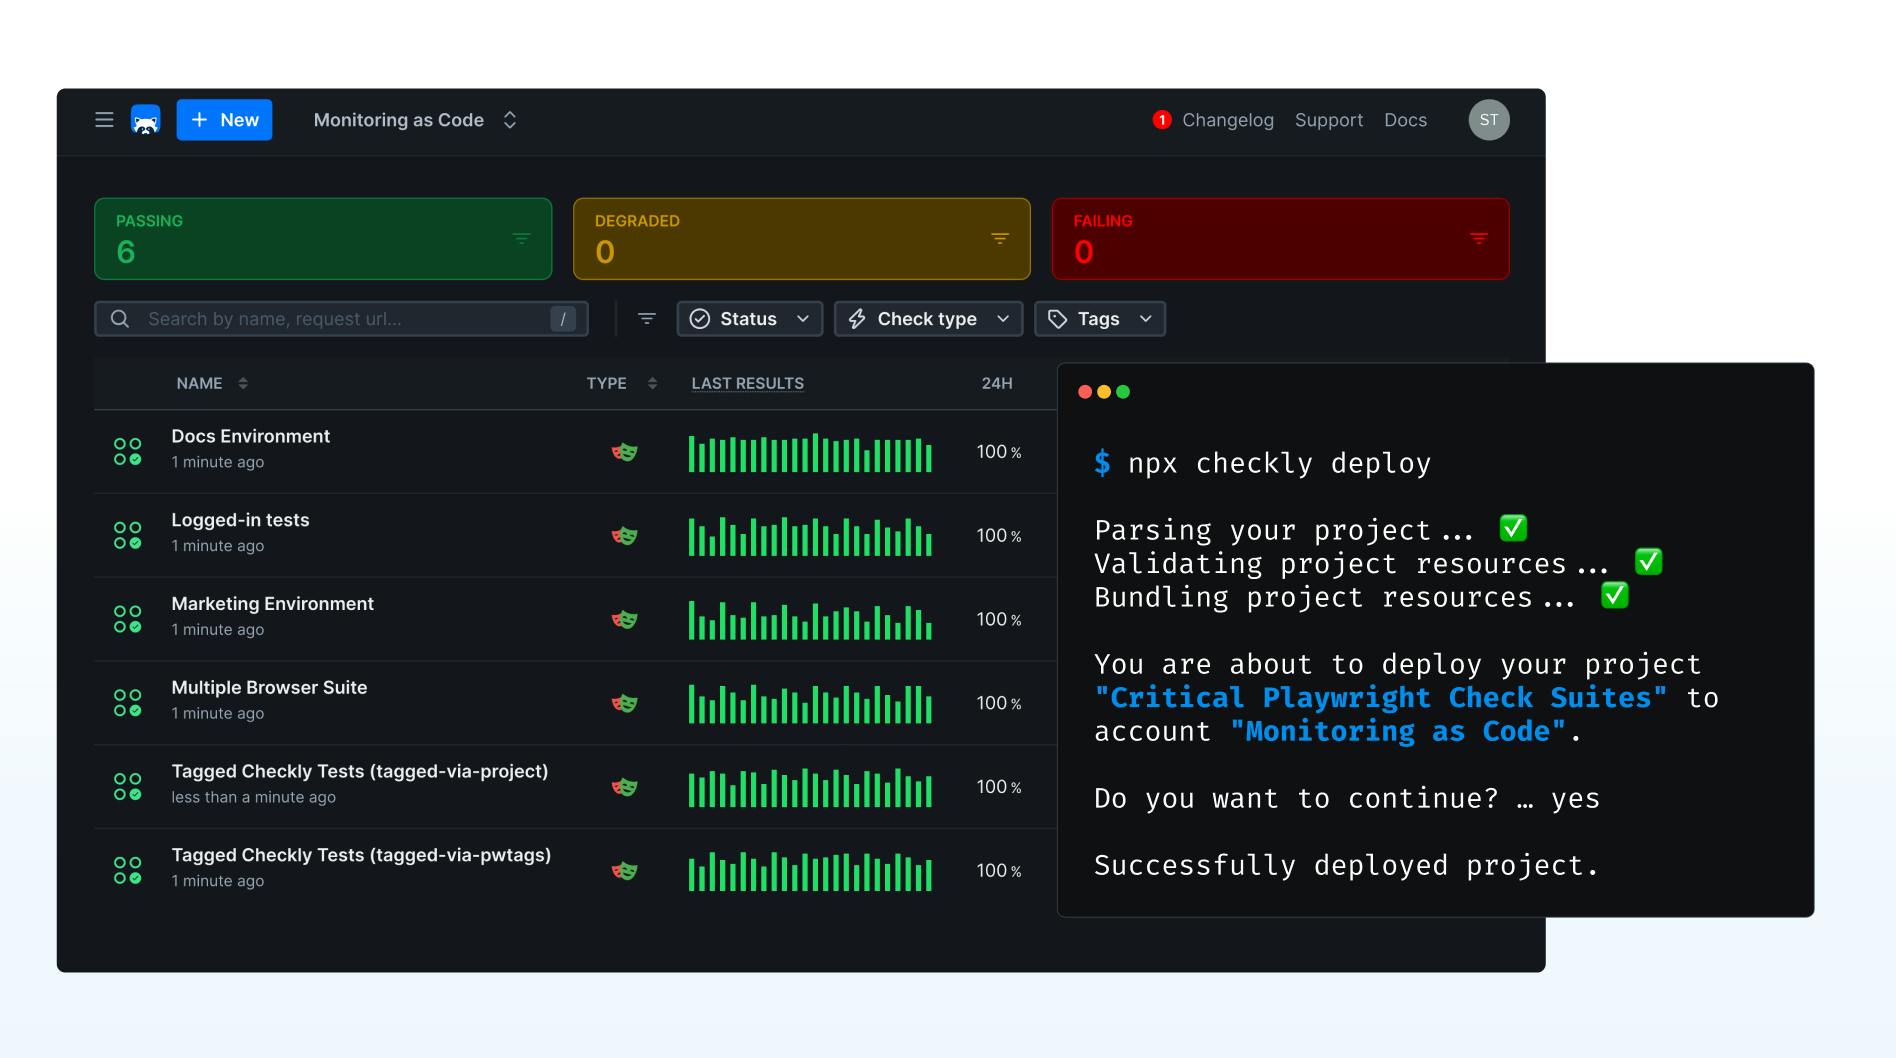
Task: Click the Checkly raccoon logo
Action: pyautogui.click(x=146, y=120)
